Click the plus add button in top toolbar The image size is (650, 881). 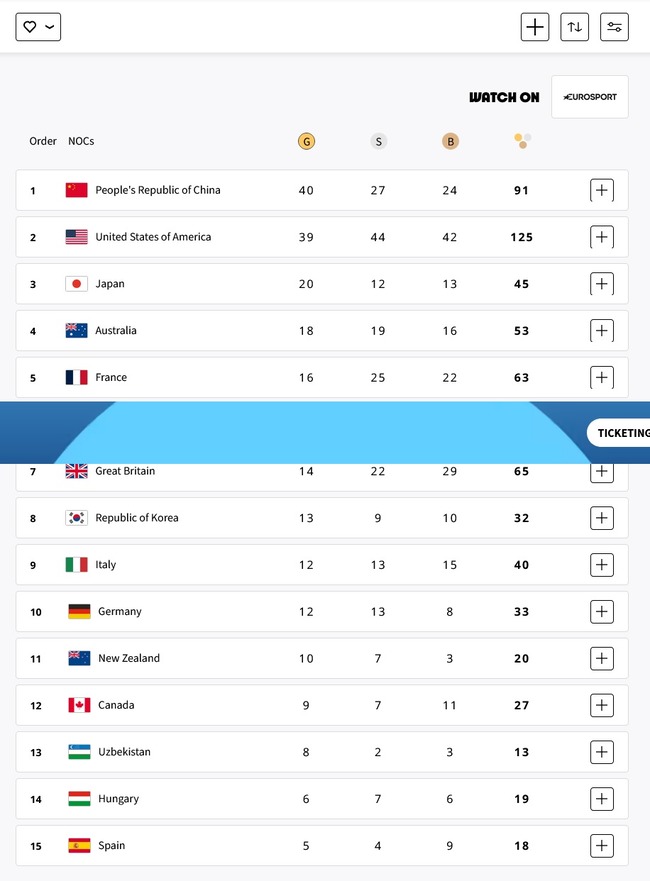pos(535,27)
